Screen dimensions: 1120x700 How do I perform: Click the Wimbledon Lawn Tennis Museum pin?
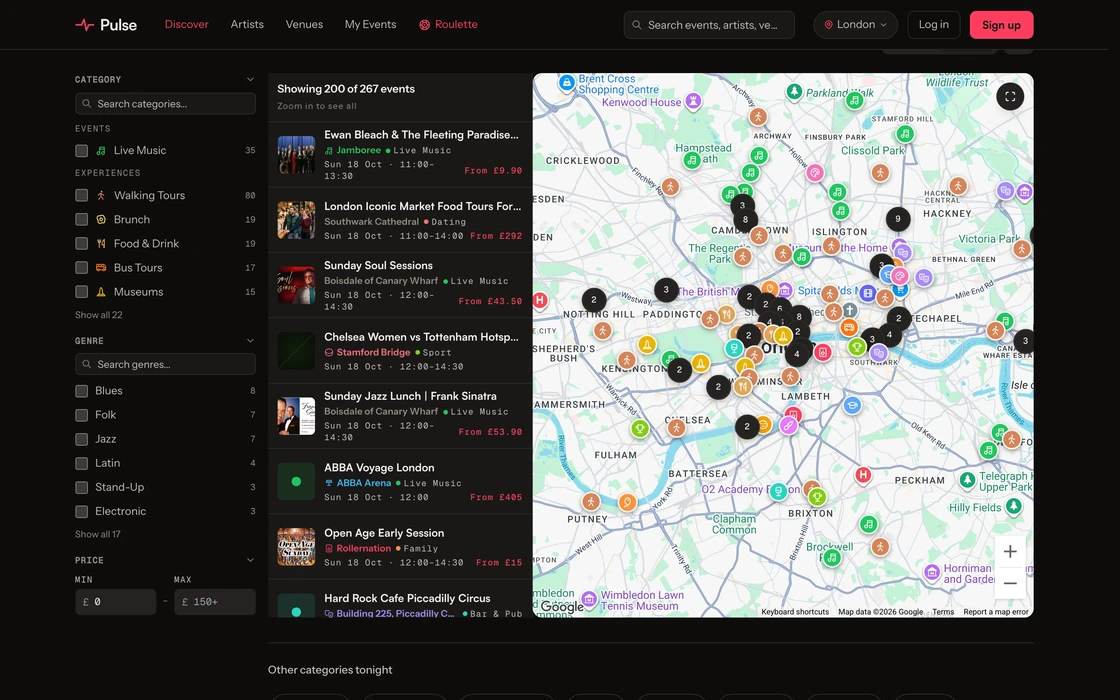[x=589, y=598]
